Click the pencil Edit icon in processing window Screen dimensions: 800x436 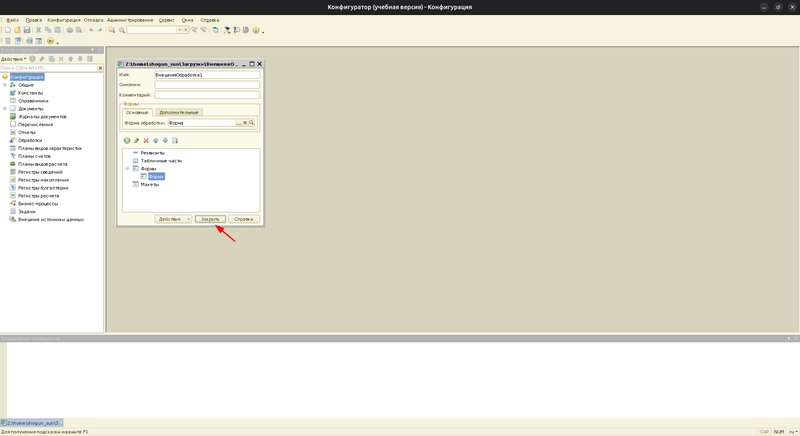[x=137, y=140]
